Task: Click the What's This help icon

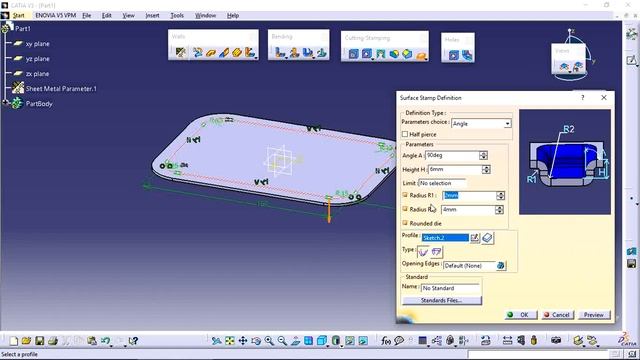Action: (133, 340)
